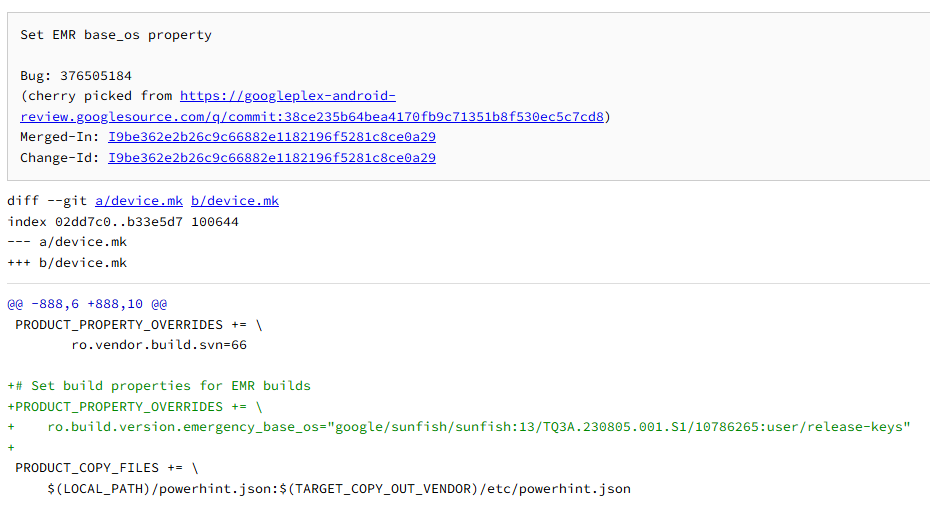930x530 pixels.
Task: Click the 'Bug: 376505184' line
Action: point(76,76)
